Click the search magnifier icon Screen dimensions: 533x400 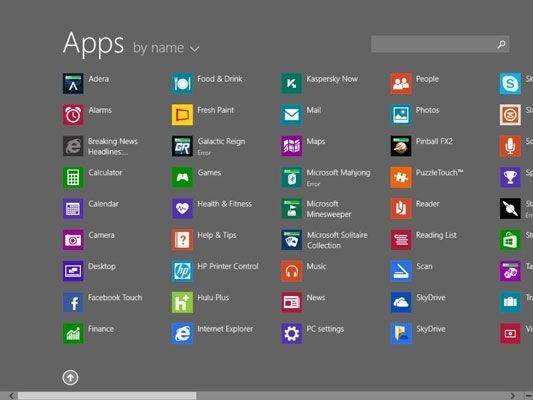[501, 44]
